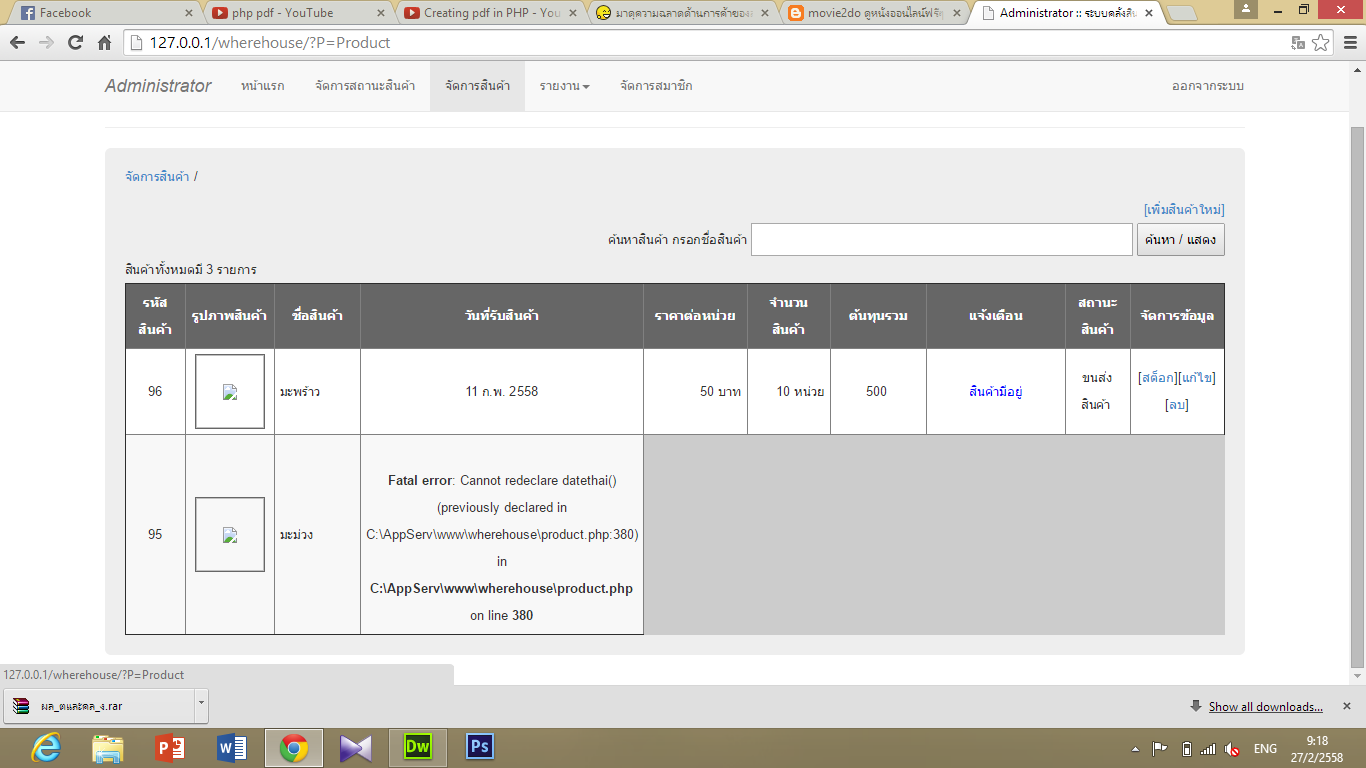This screenshot has height=768, width=1366.
Task: Close the Facebook tab
Action: pos(189,13)
